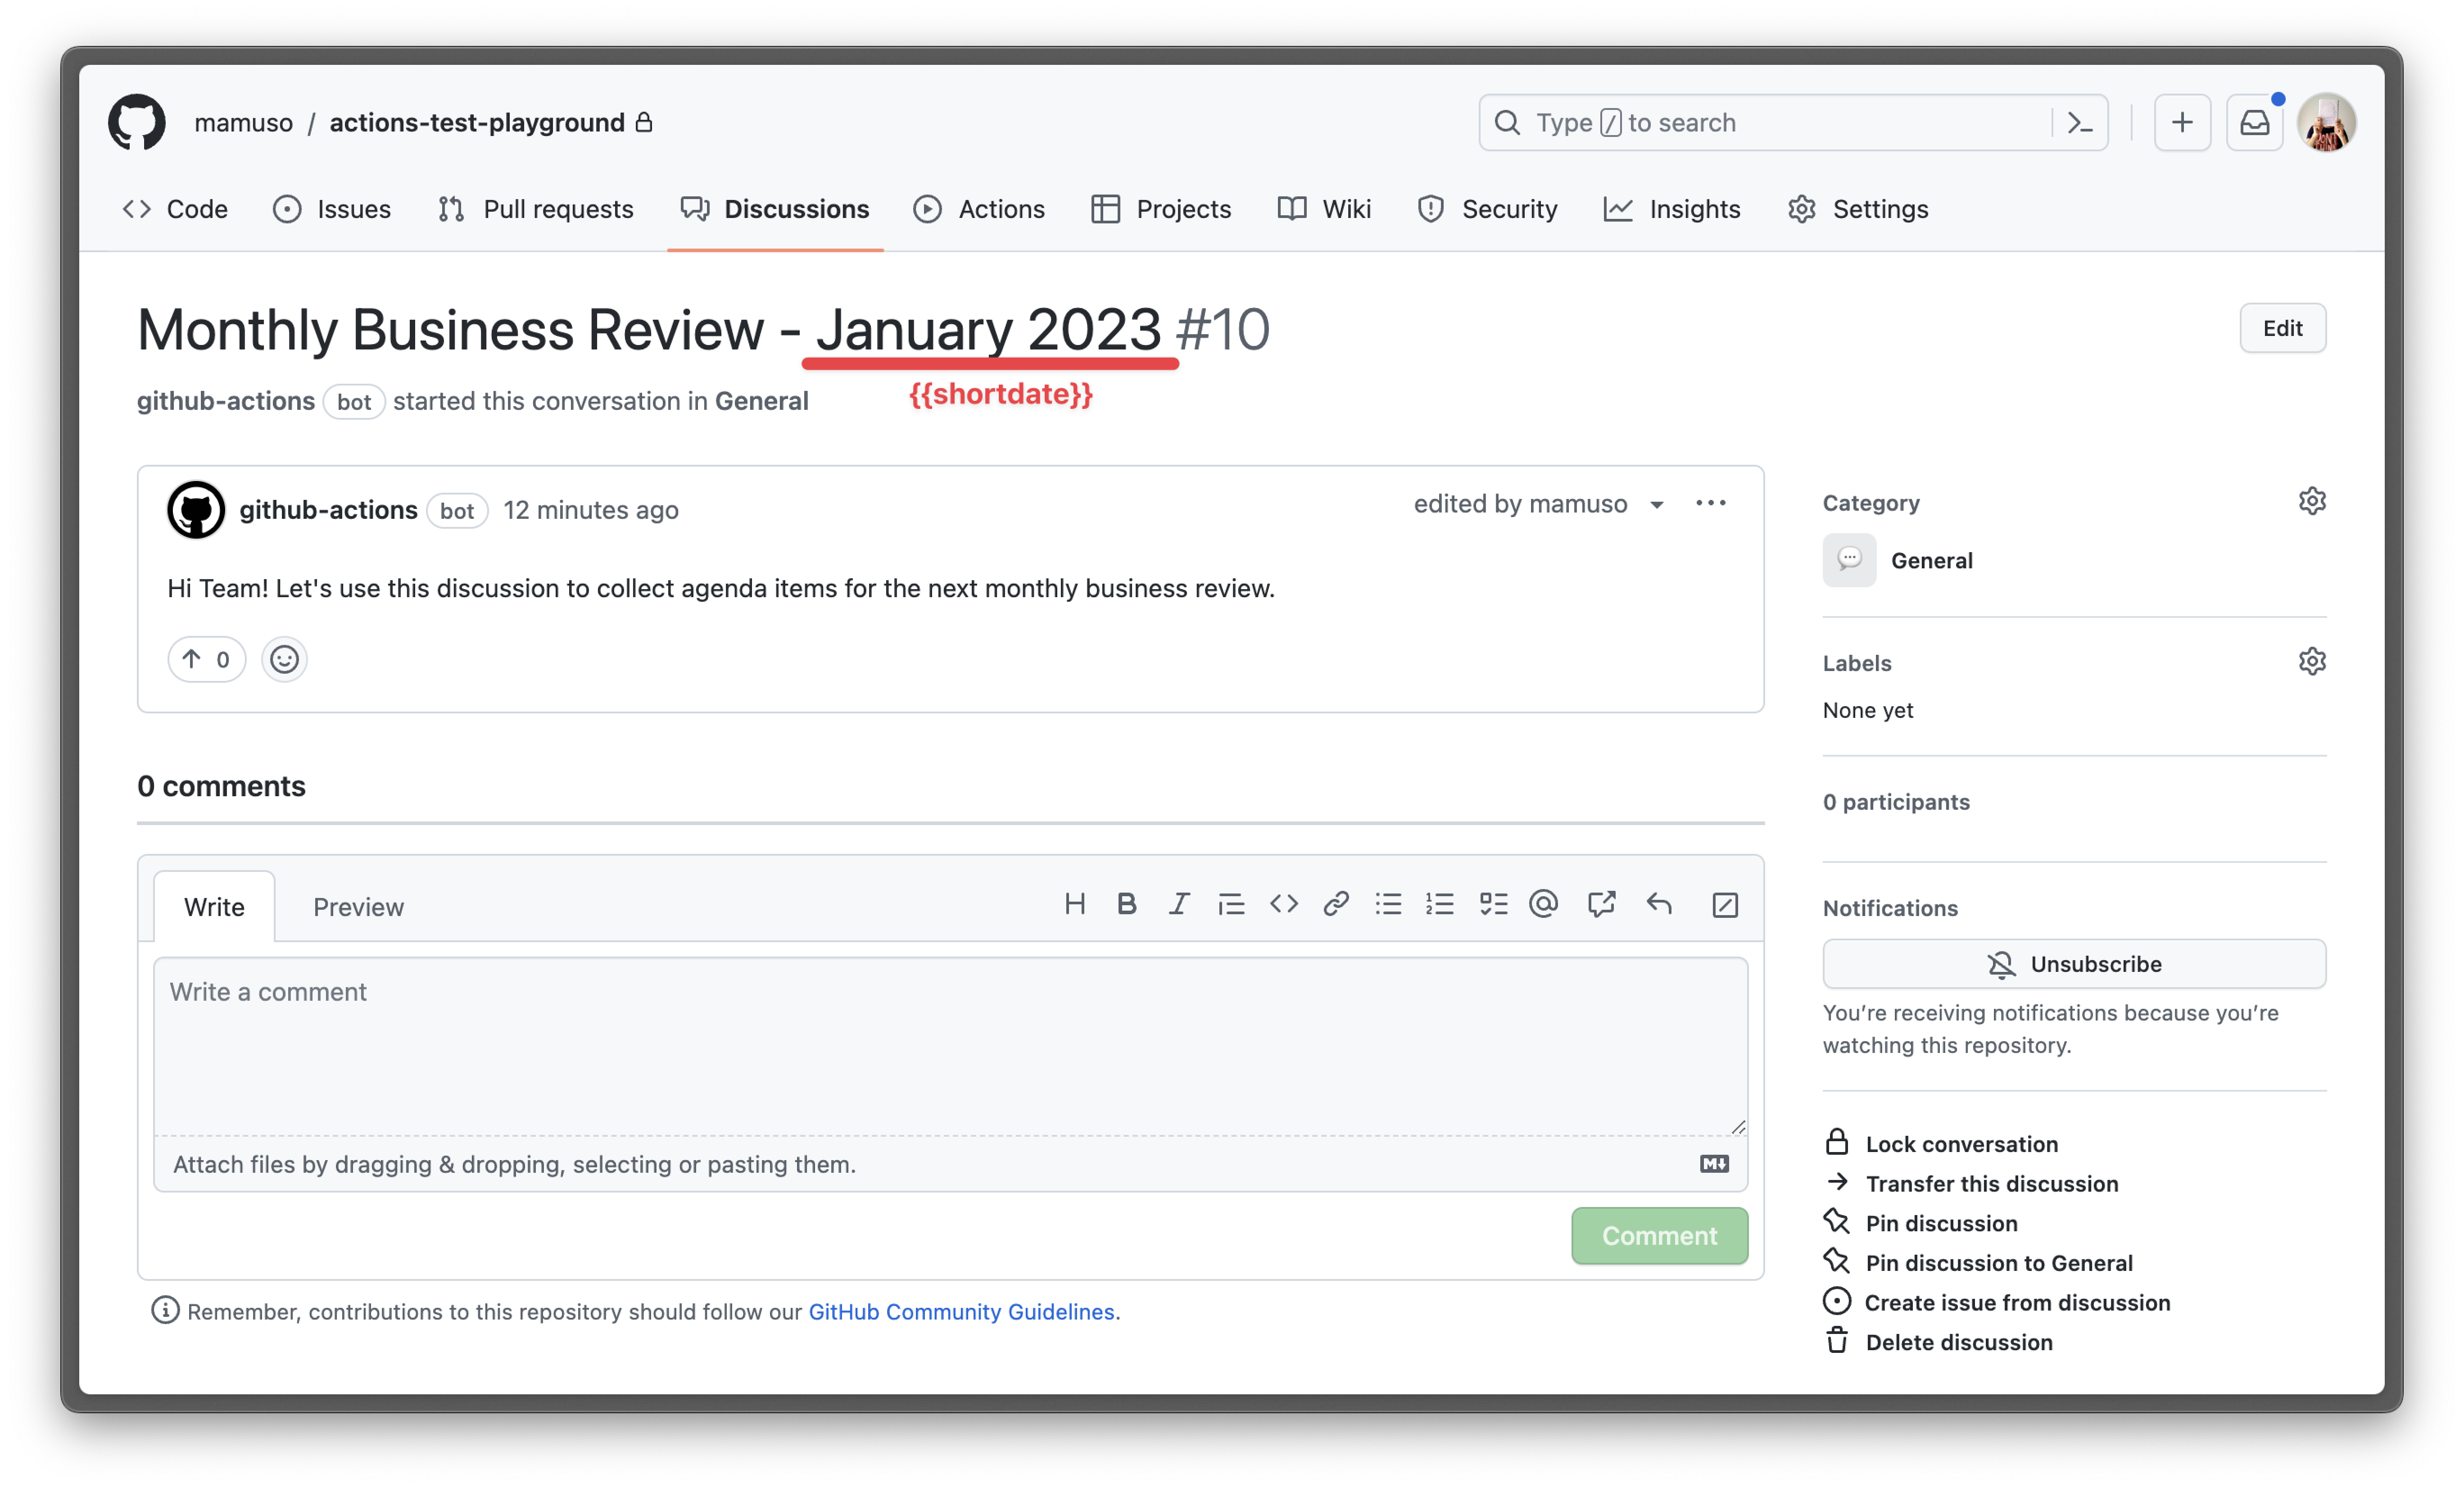The width and height of the screenshot is (2464, 1488).
Task: Click the 12 minutes ago timestamp
Action: click(x=591, y=510)
